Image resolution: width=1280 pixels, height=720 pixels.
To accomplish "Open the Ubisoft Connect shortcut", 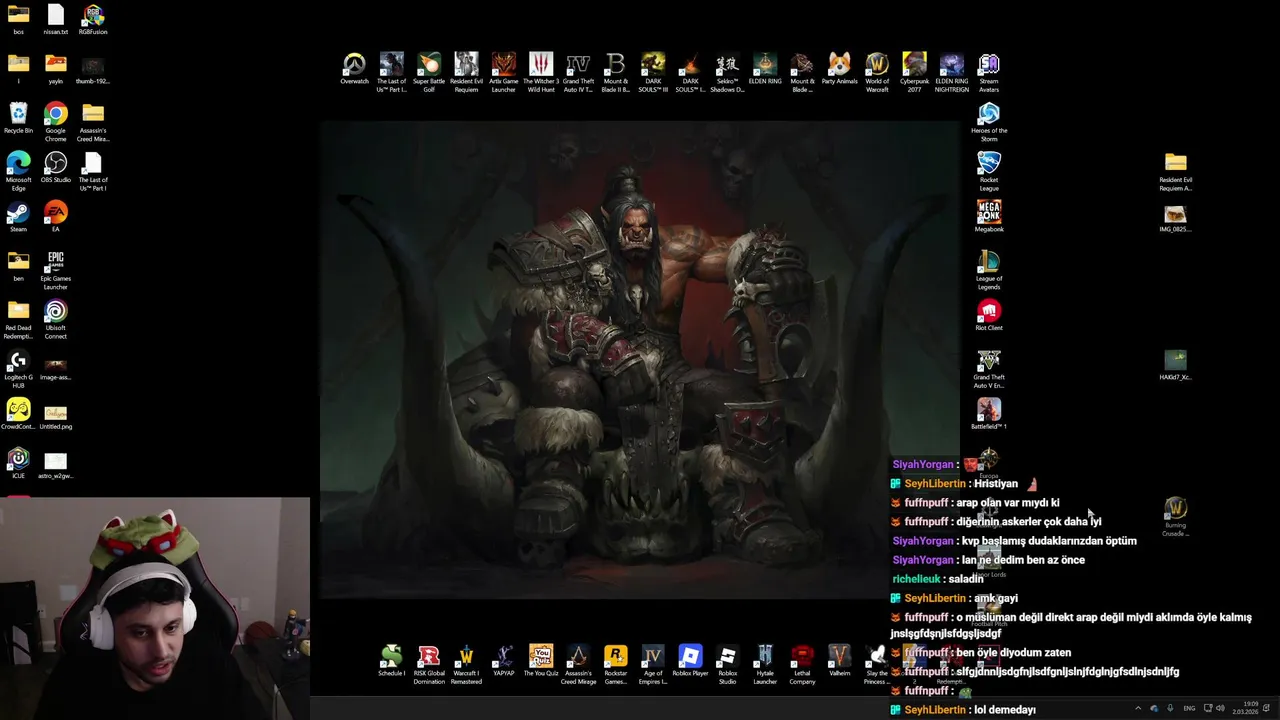I will click(x=56, y=319).
